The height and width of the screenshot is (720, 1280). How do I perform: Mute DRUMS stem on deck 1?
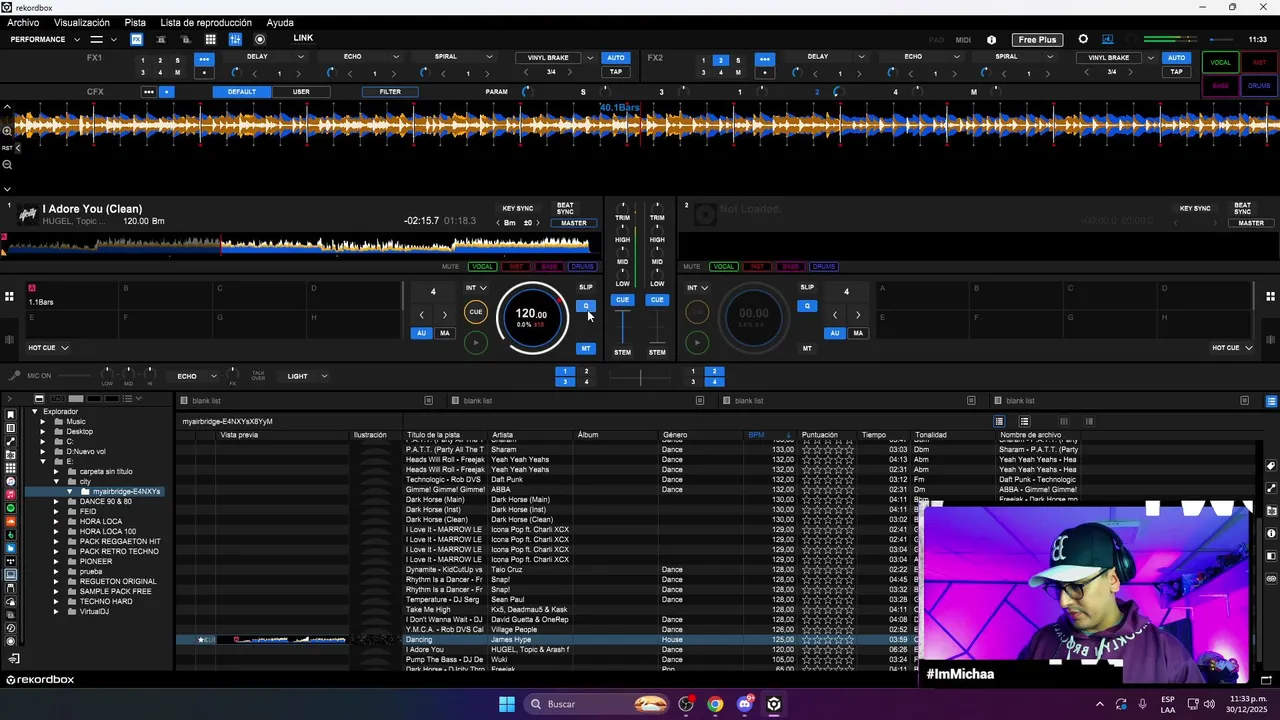[582, 267]
